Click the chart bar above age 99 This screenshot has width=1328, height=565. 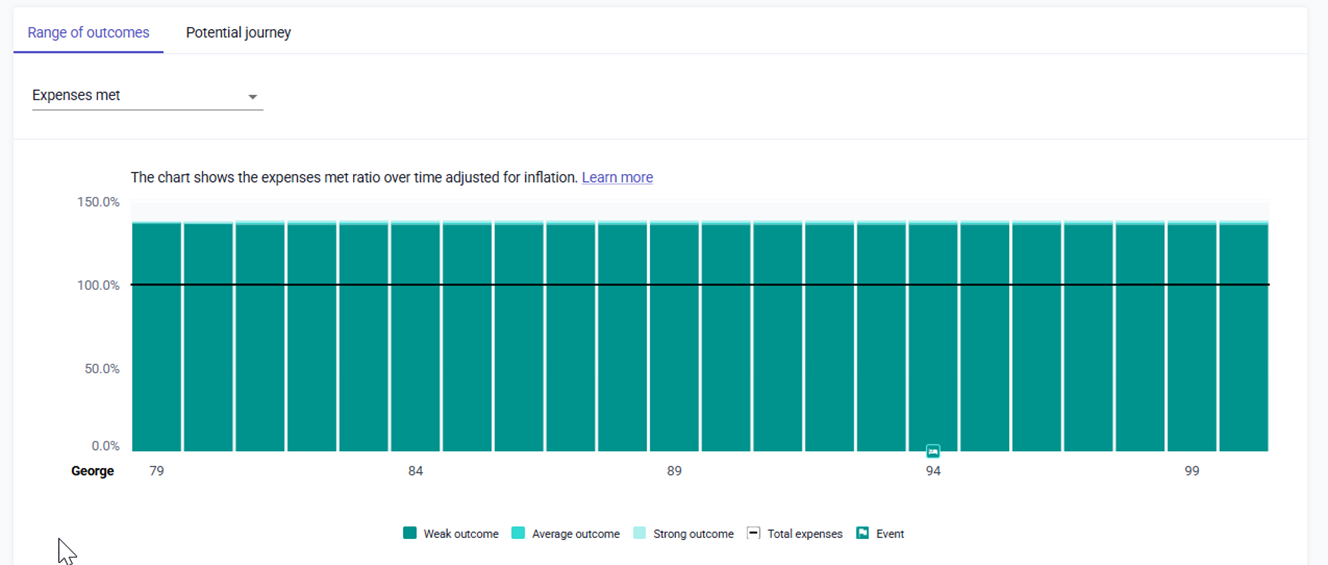click(1192, 340)
